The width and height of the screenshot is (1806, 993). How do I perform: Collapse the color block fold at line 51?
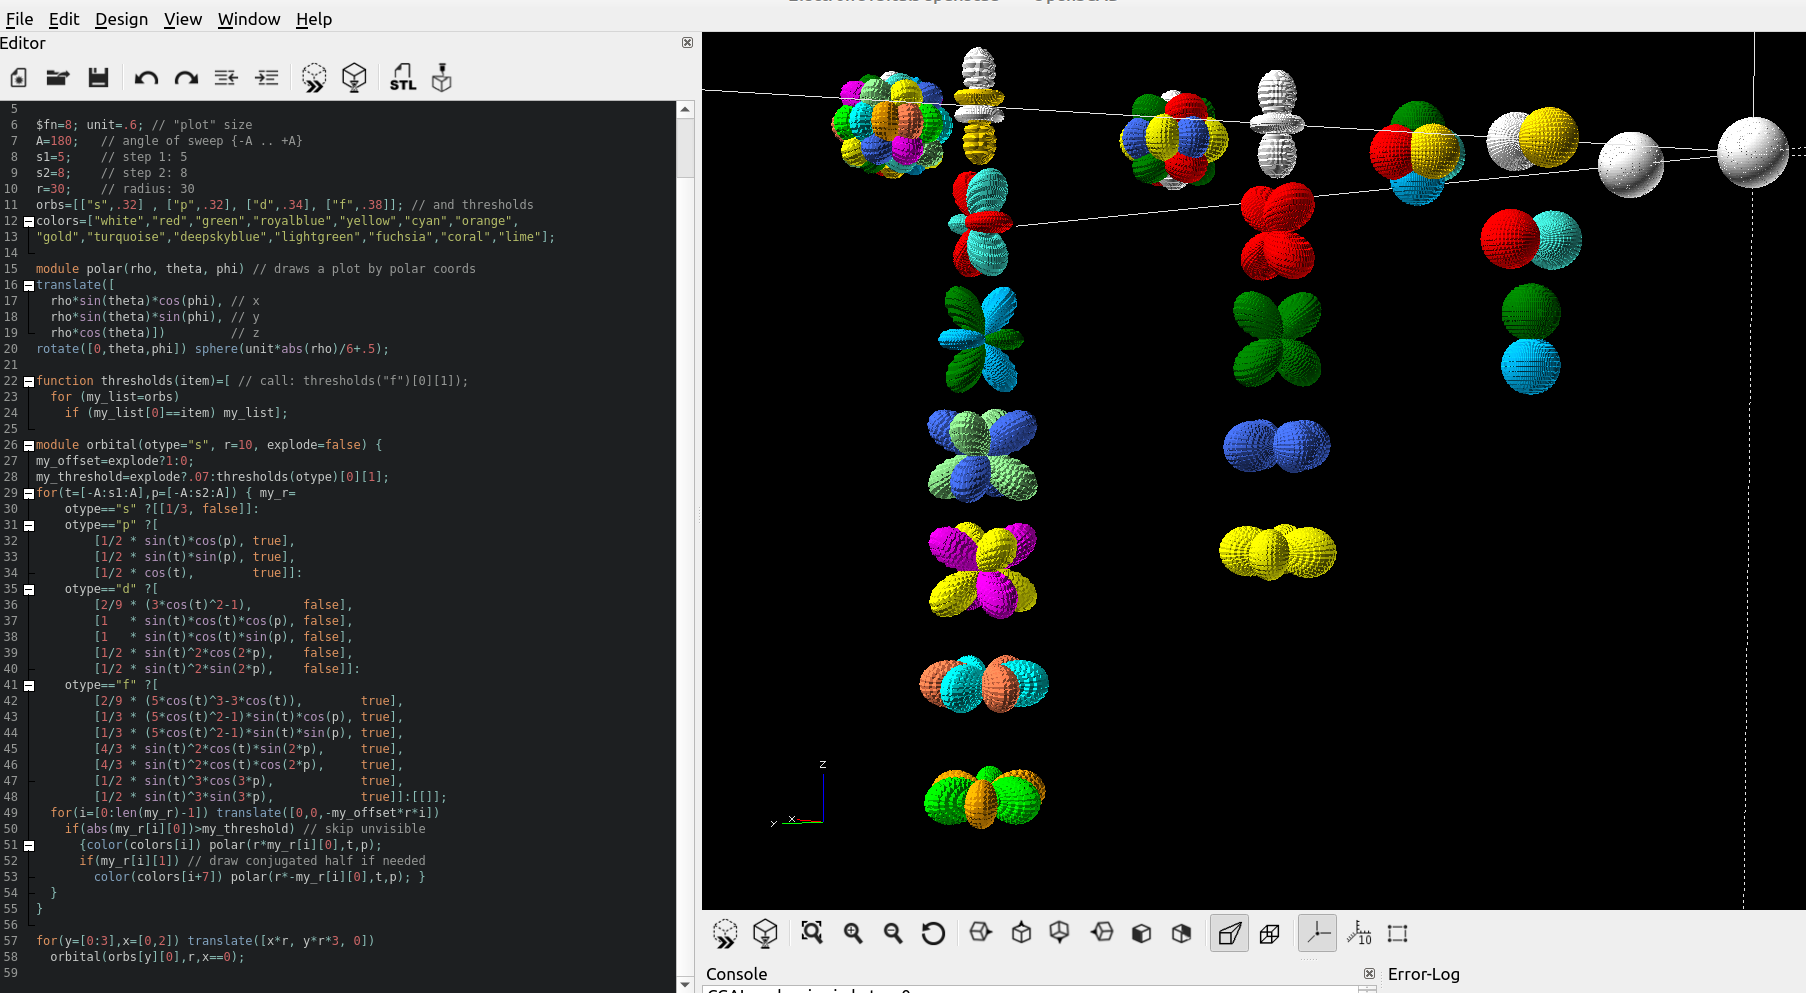29,846
